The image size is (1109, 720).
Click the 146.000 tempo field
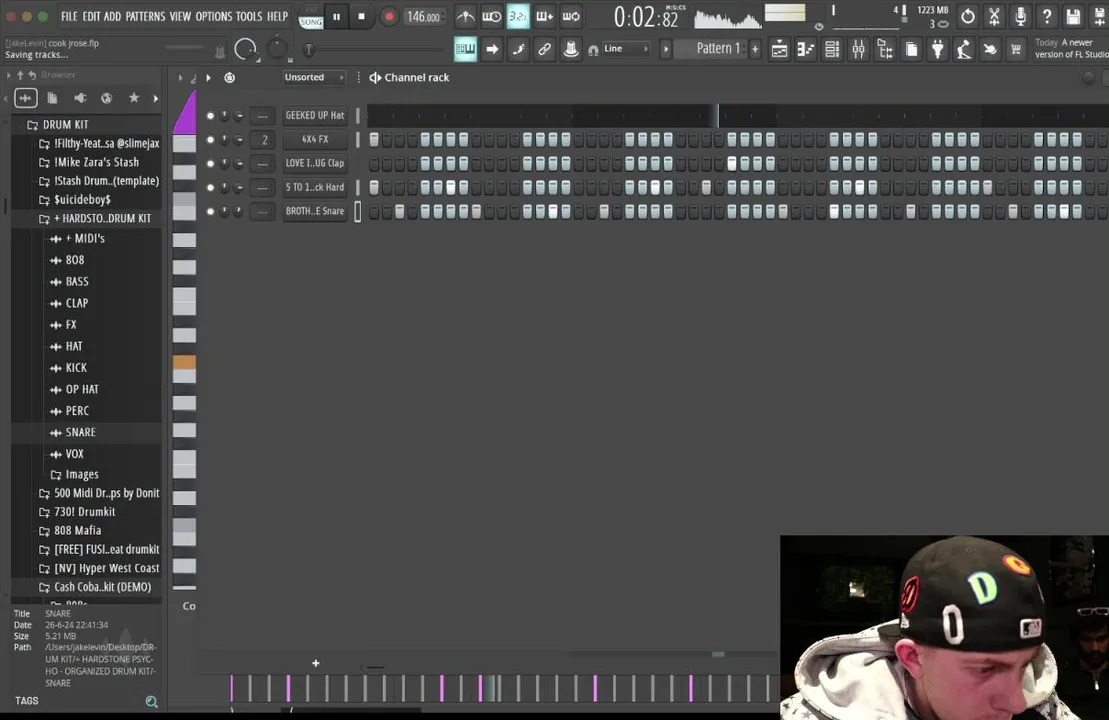tap(423, 16)
